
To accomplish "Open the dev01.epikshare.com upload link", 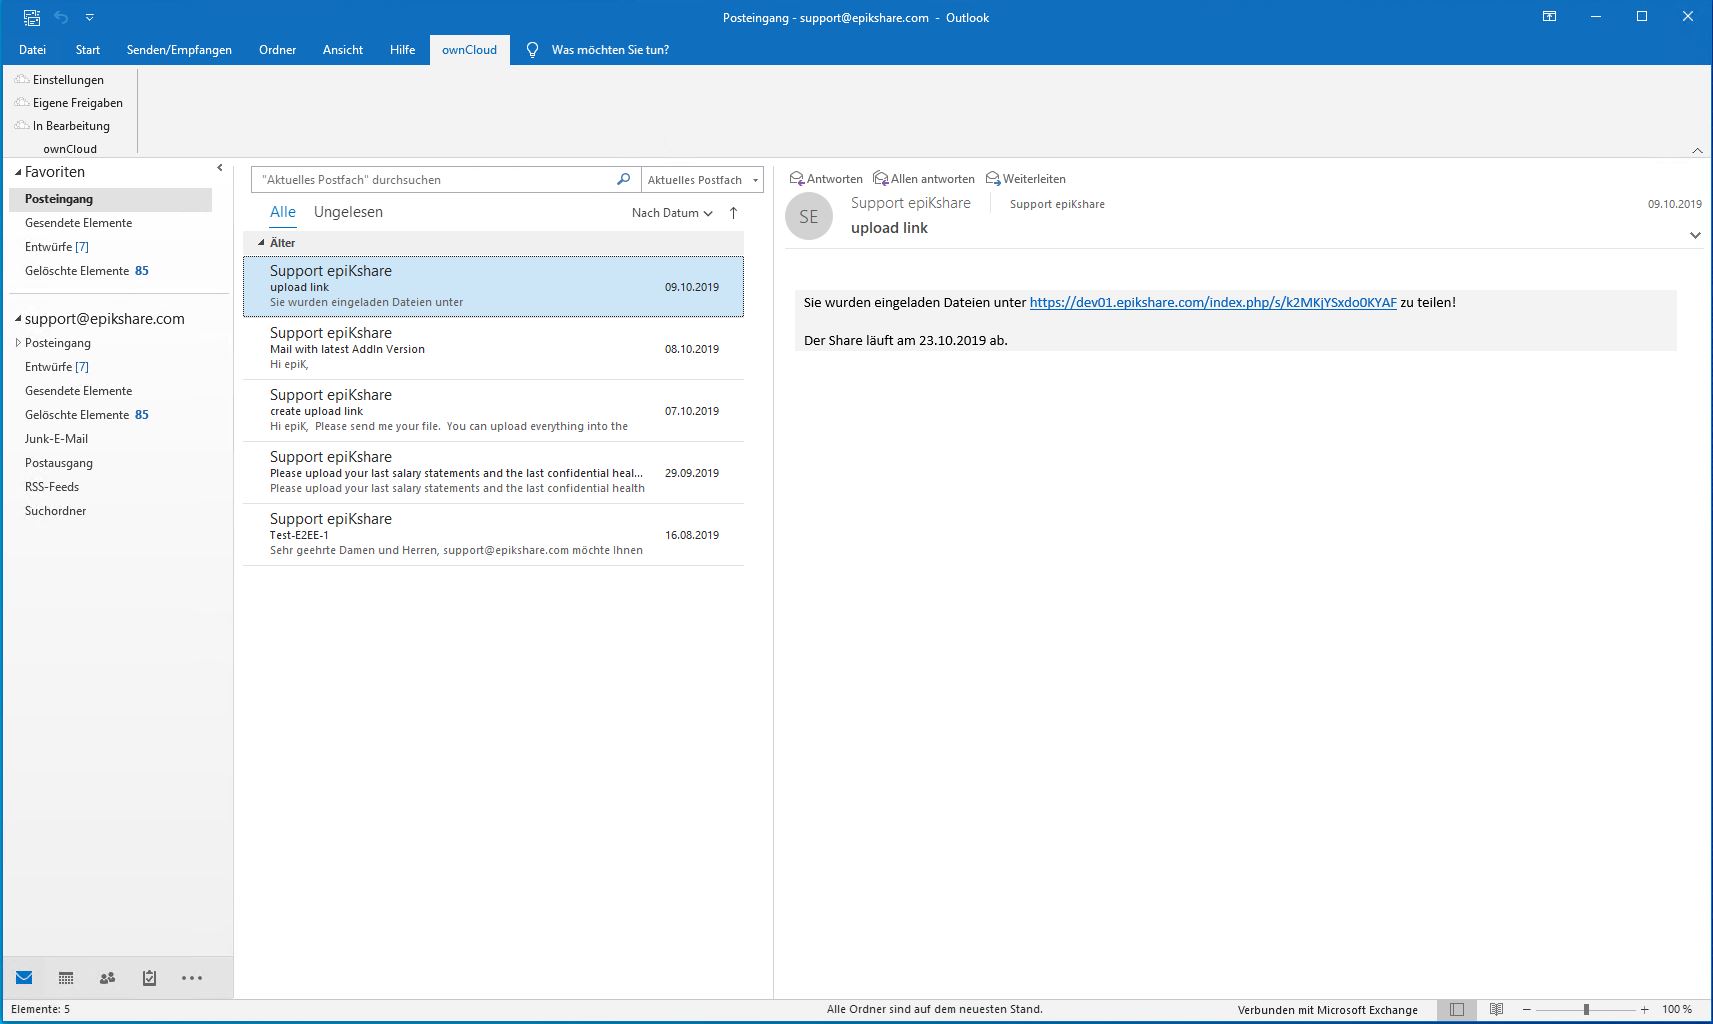I will pos(1213,302).
